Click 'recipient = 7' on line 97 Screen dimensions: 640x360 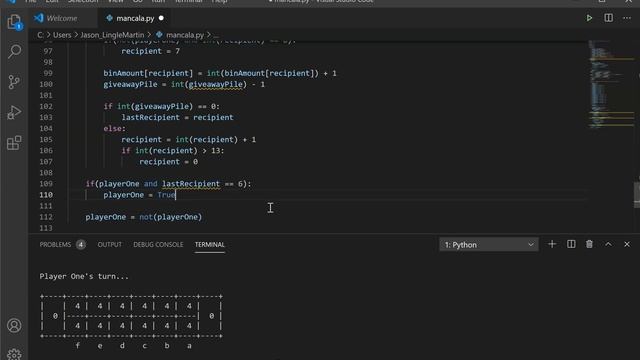[150, 51]
